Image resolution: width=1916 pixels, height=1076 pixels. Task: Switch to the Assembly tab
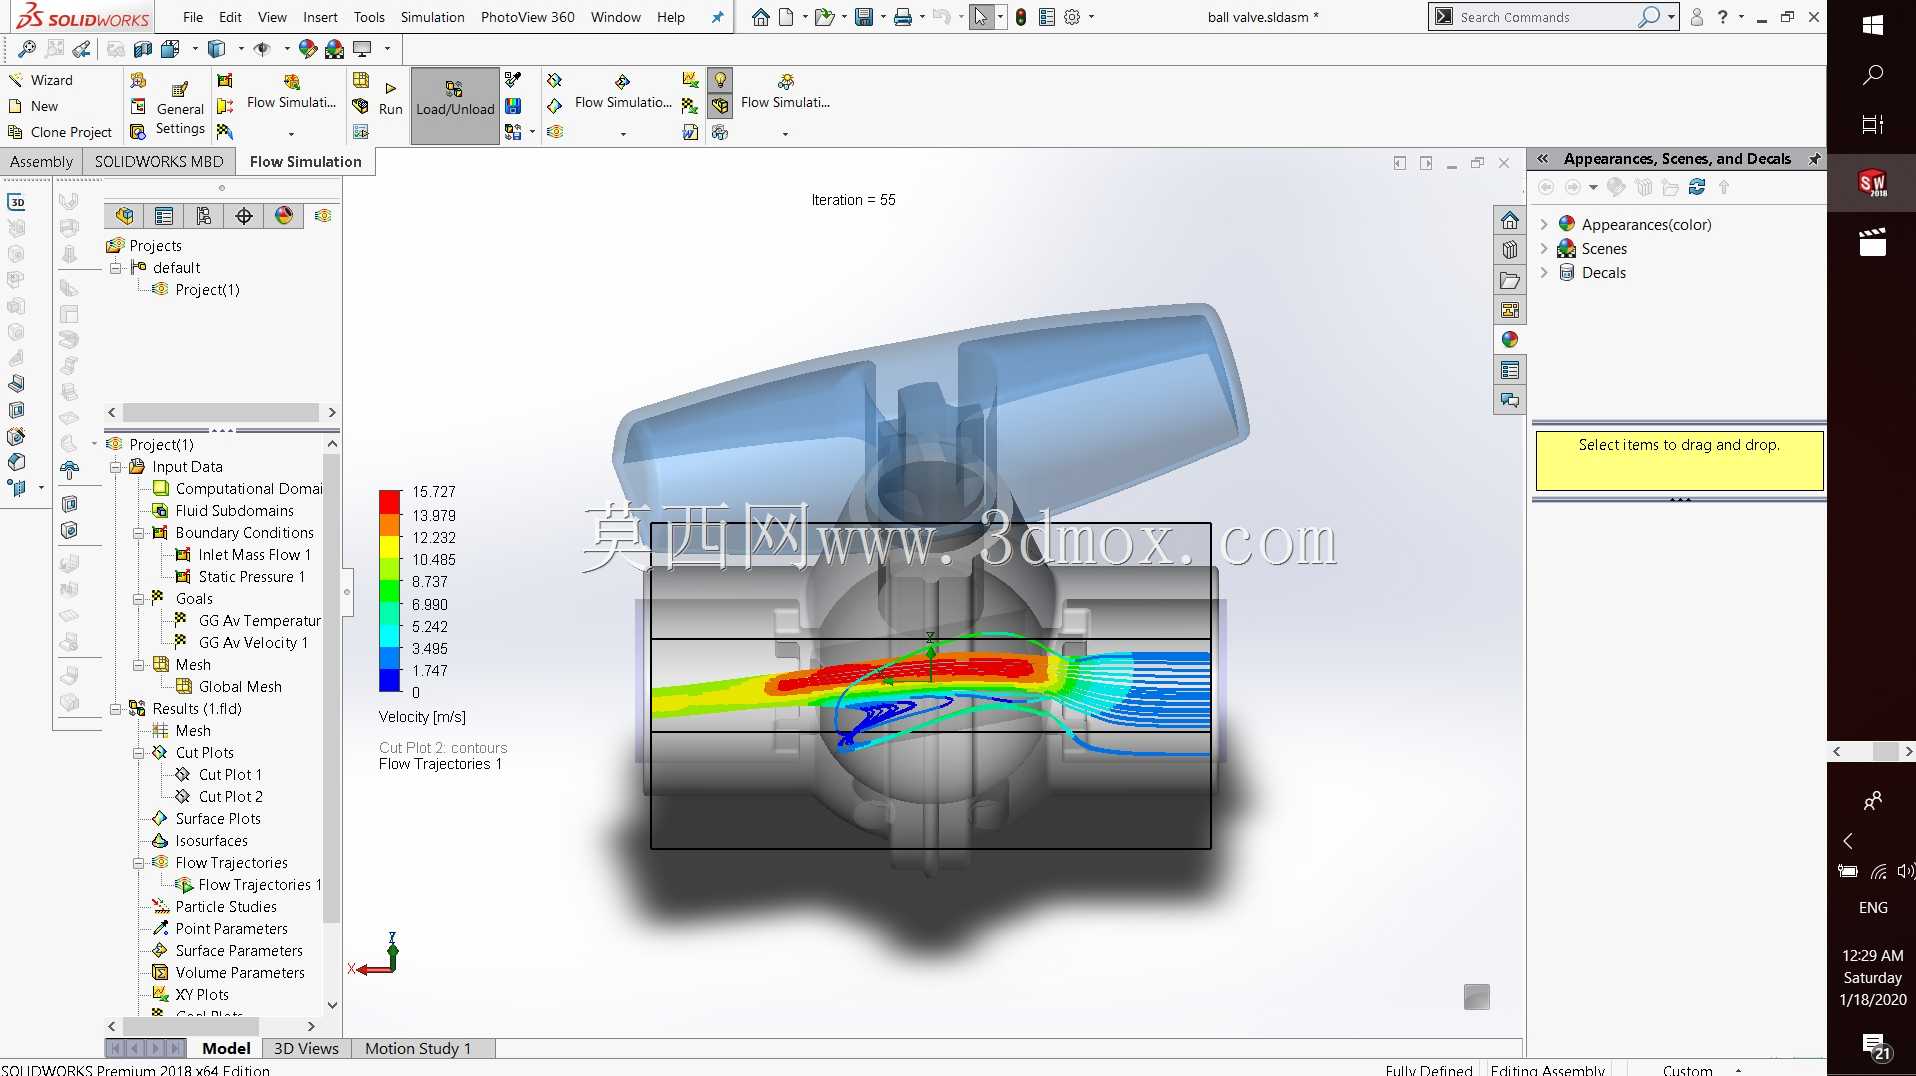[x=41, y=161]
